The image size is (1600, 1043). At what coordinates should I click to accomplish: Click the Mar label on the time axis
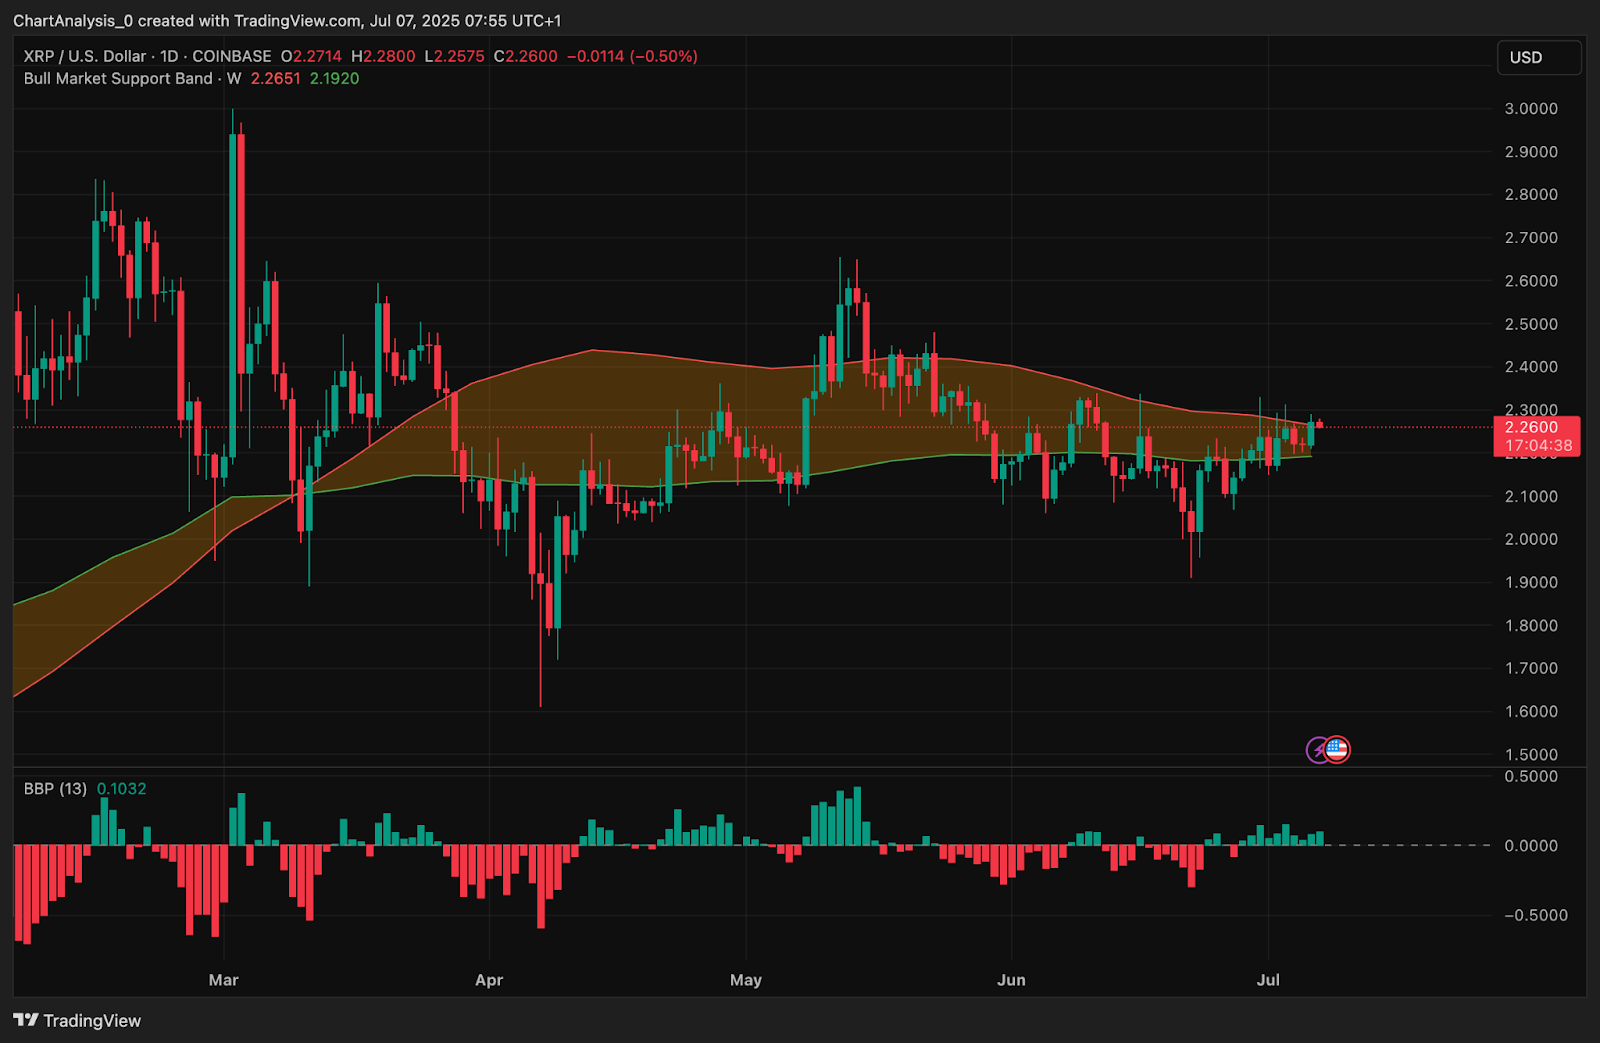tap(224, 980)
